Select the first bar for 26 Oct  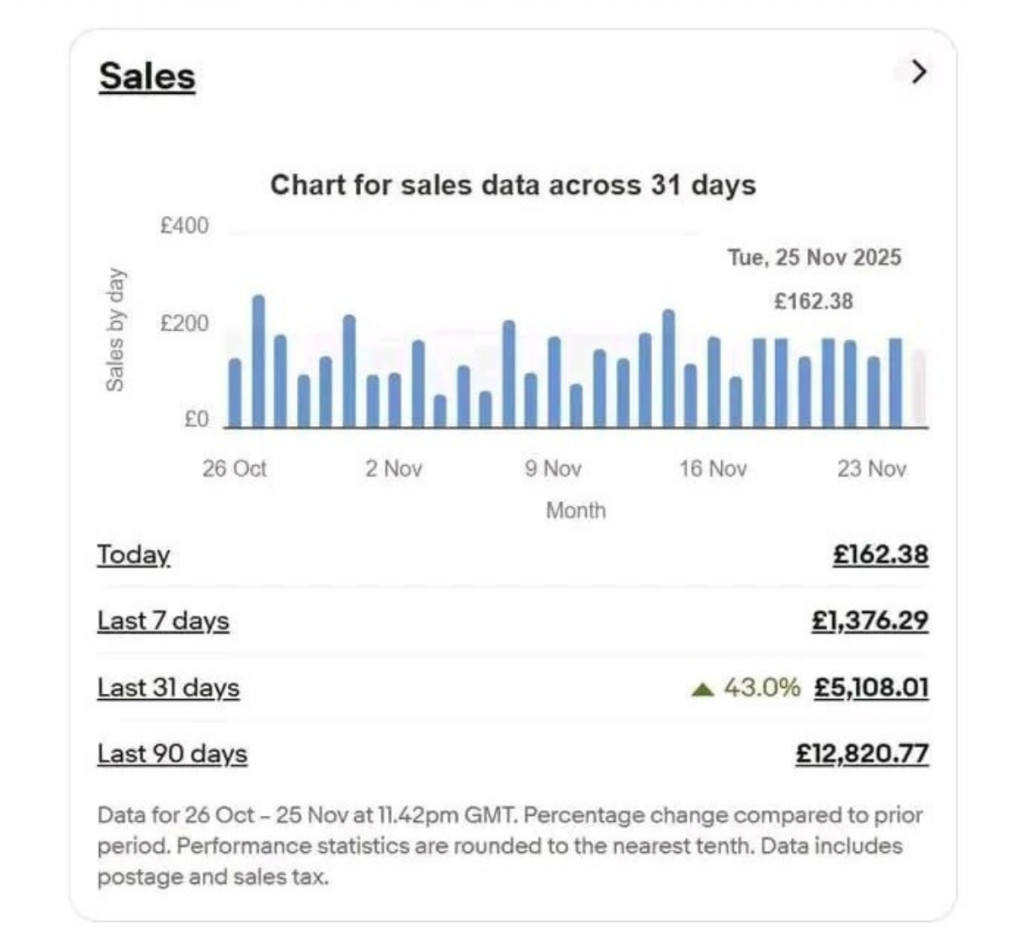[235, 394]
